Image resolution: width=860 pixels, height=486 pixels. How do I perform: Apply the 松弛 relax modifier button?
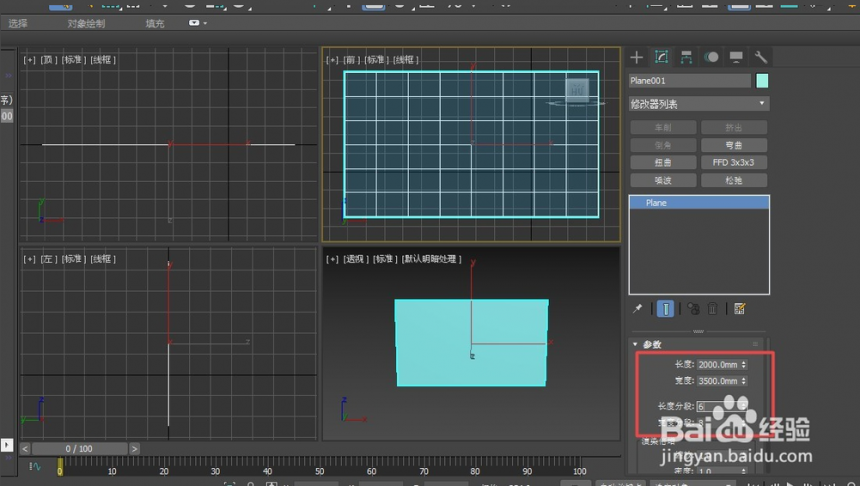(734, 180)
